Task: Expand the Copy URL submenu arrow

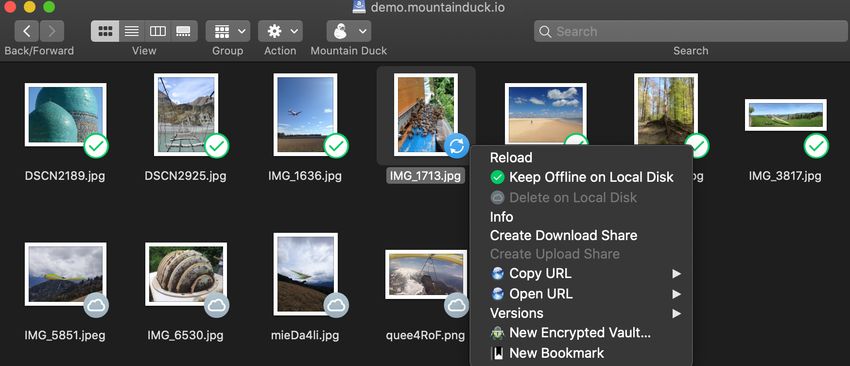Action: click(x=677, y=274)
